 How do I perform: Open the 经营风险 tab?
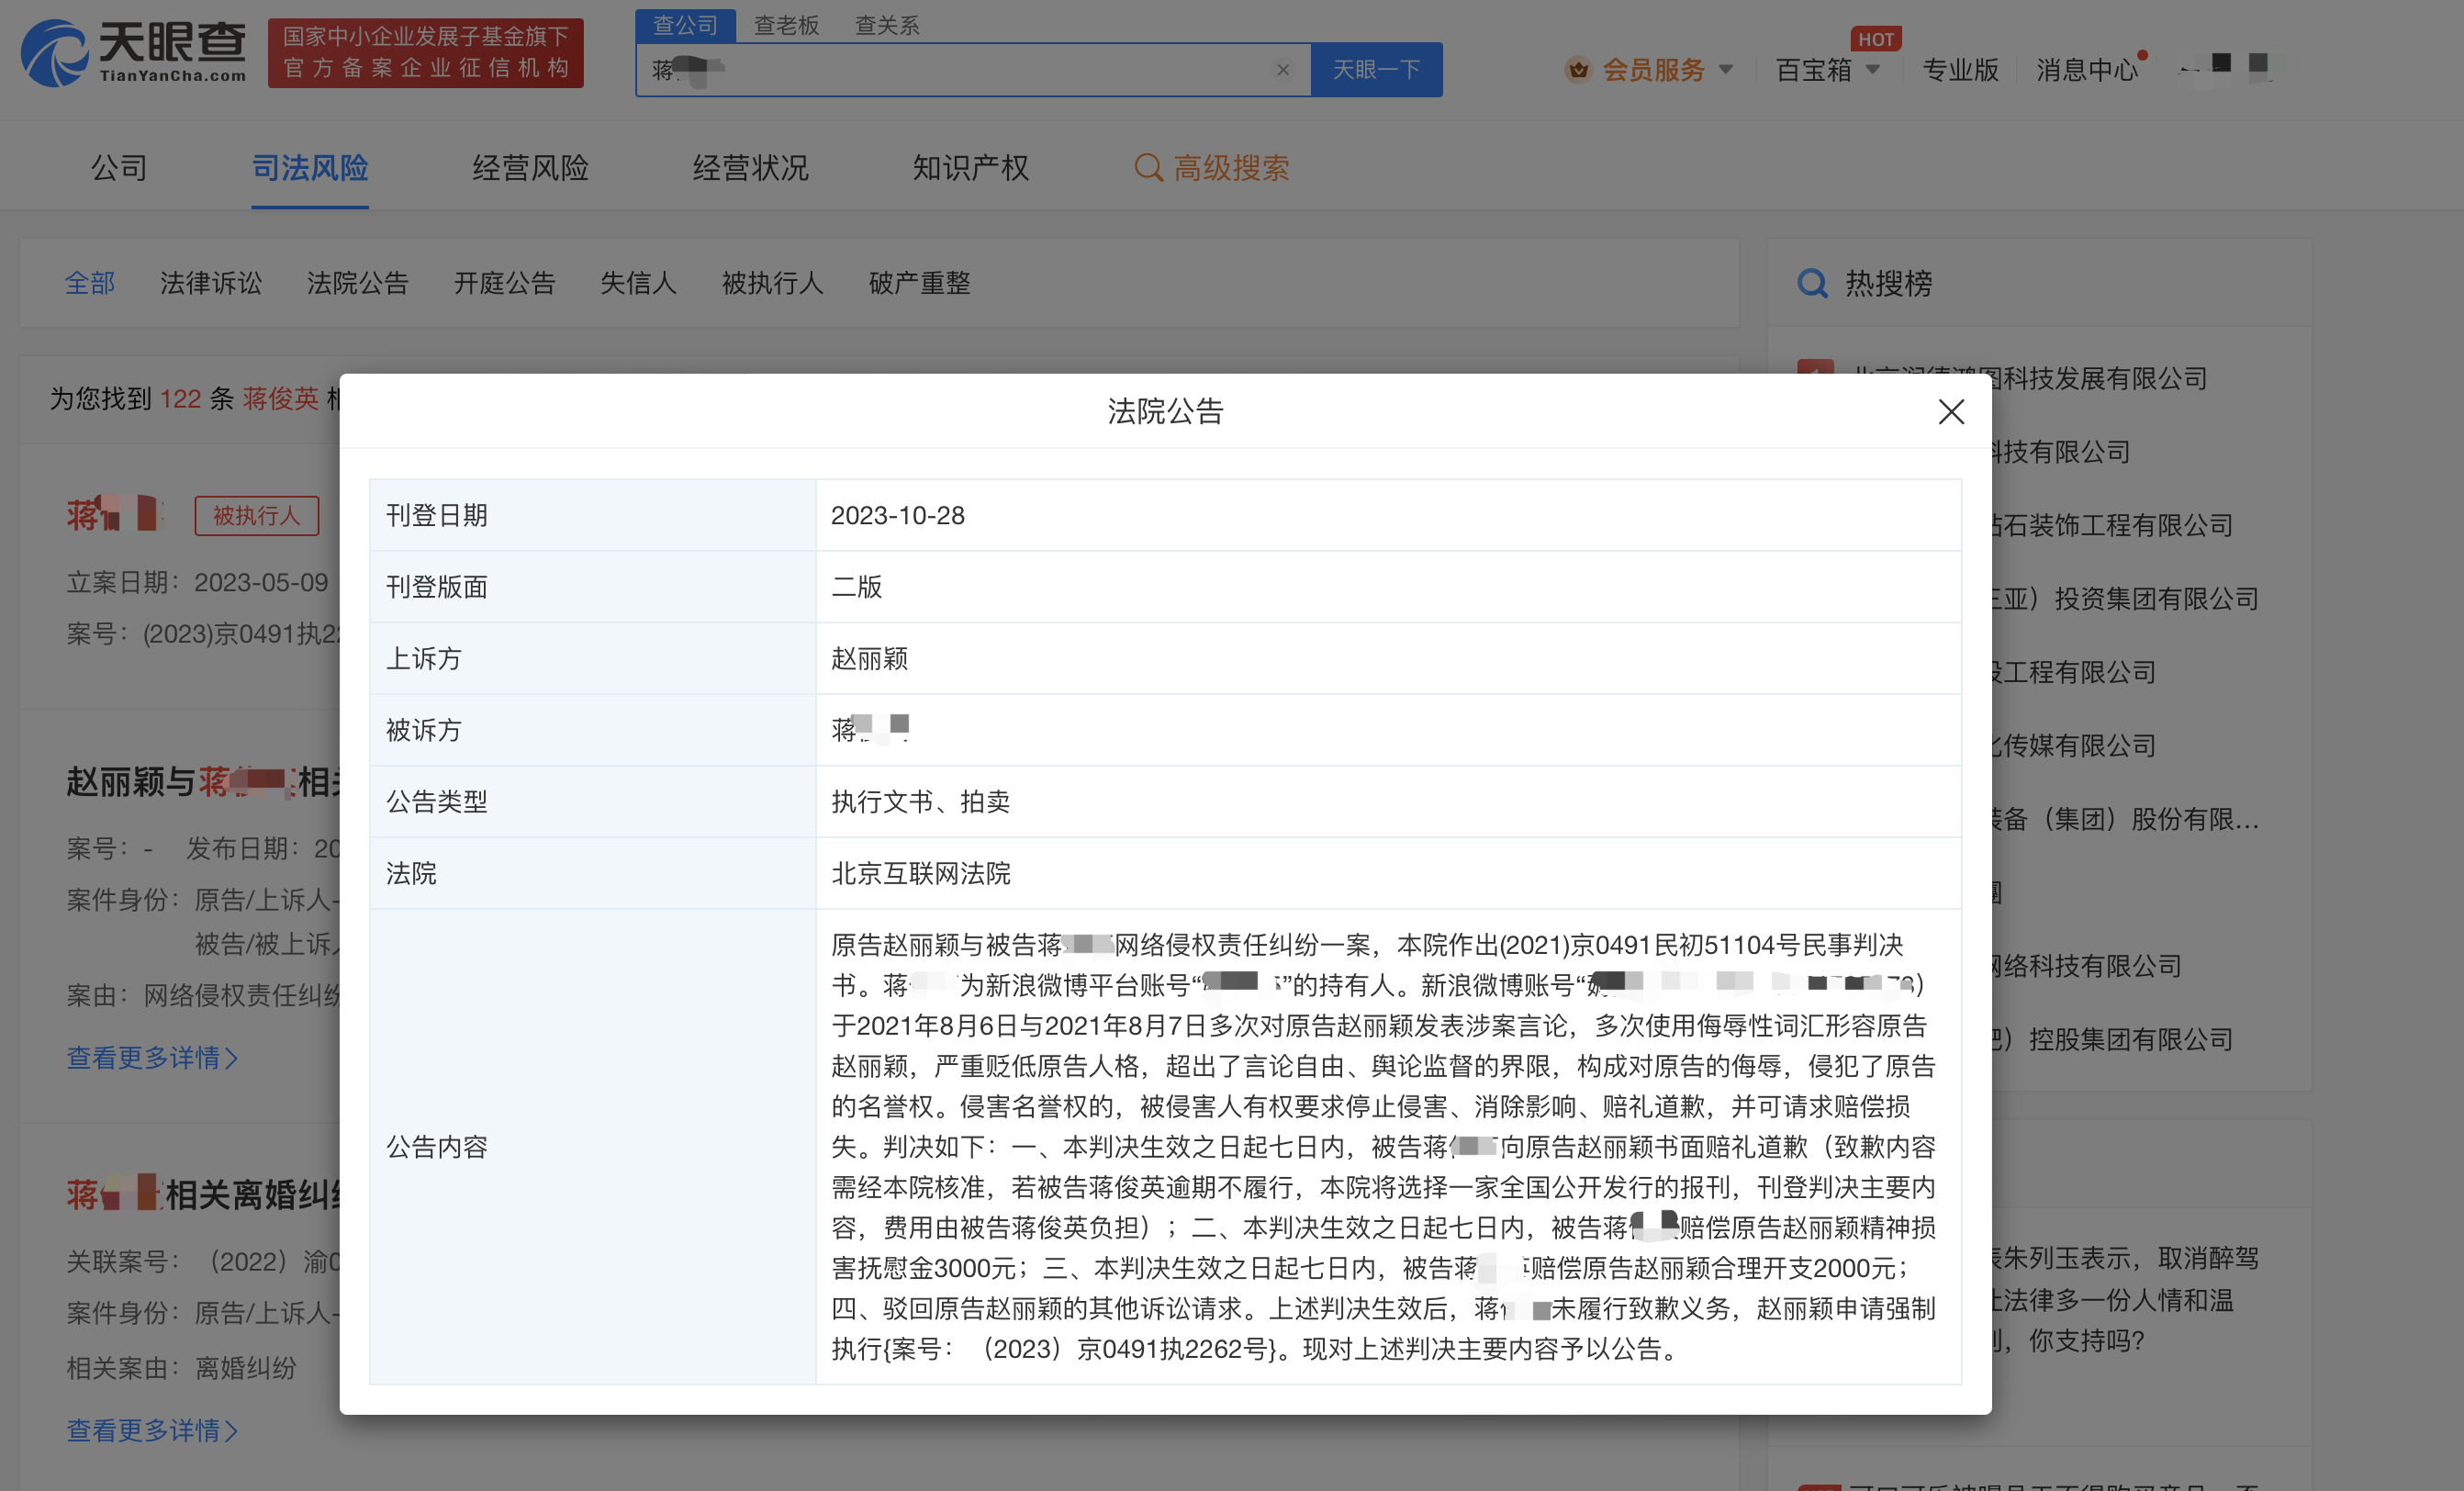[530, 168]
